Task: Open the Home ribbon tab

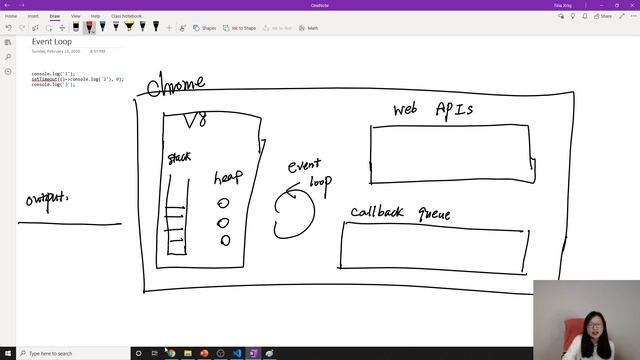Action: coord(11,16)
